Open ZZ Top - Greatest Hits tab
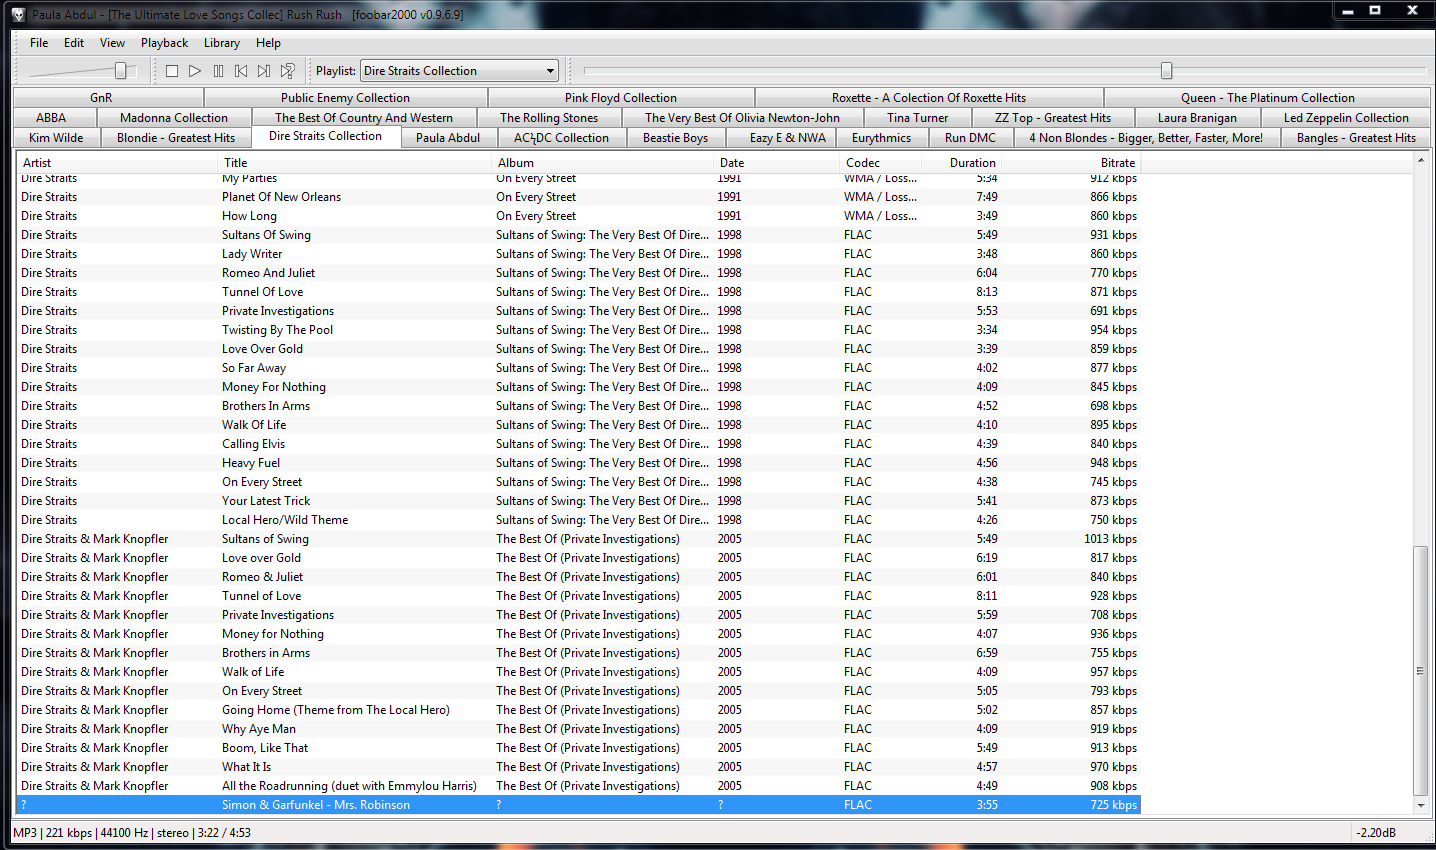Viewport: 1436px width, 850px height. click(1053, 118)
